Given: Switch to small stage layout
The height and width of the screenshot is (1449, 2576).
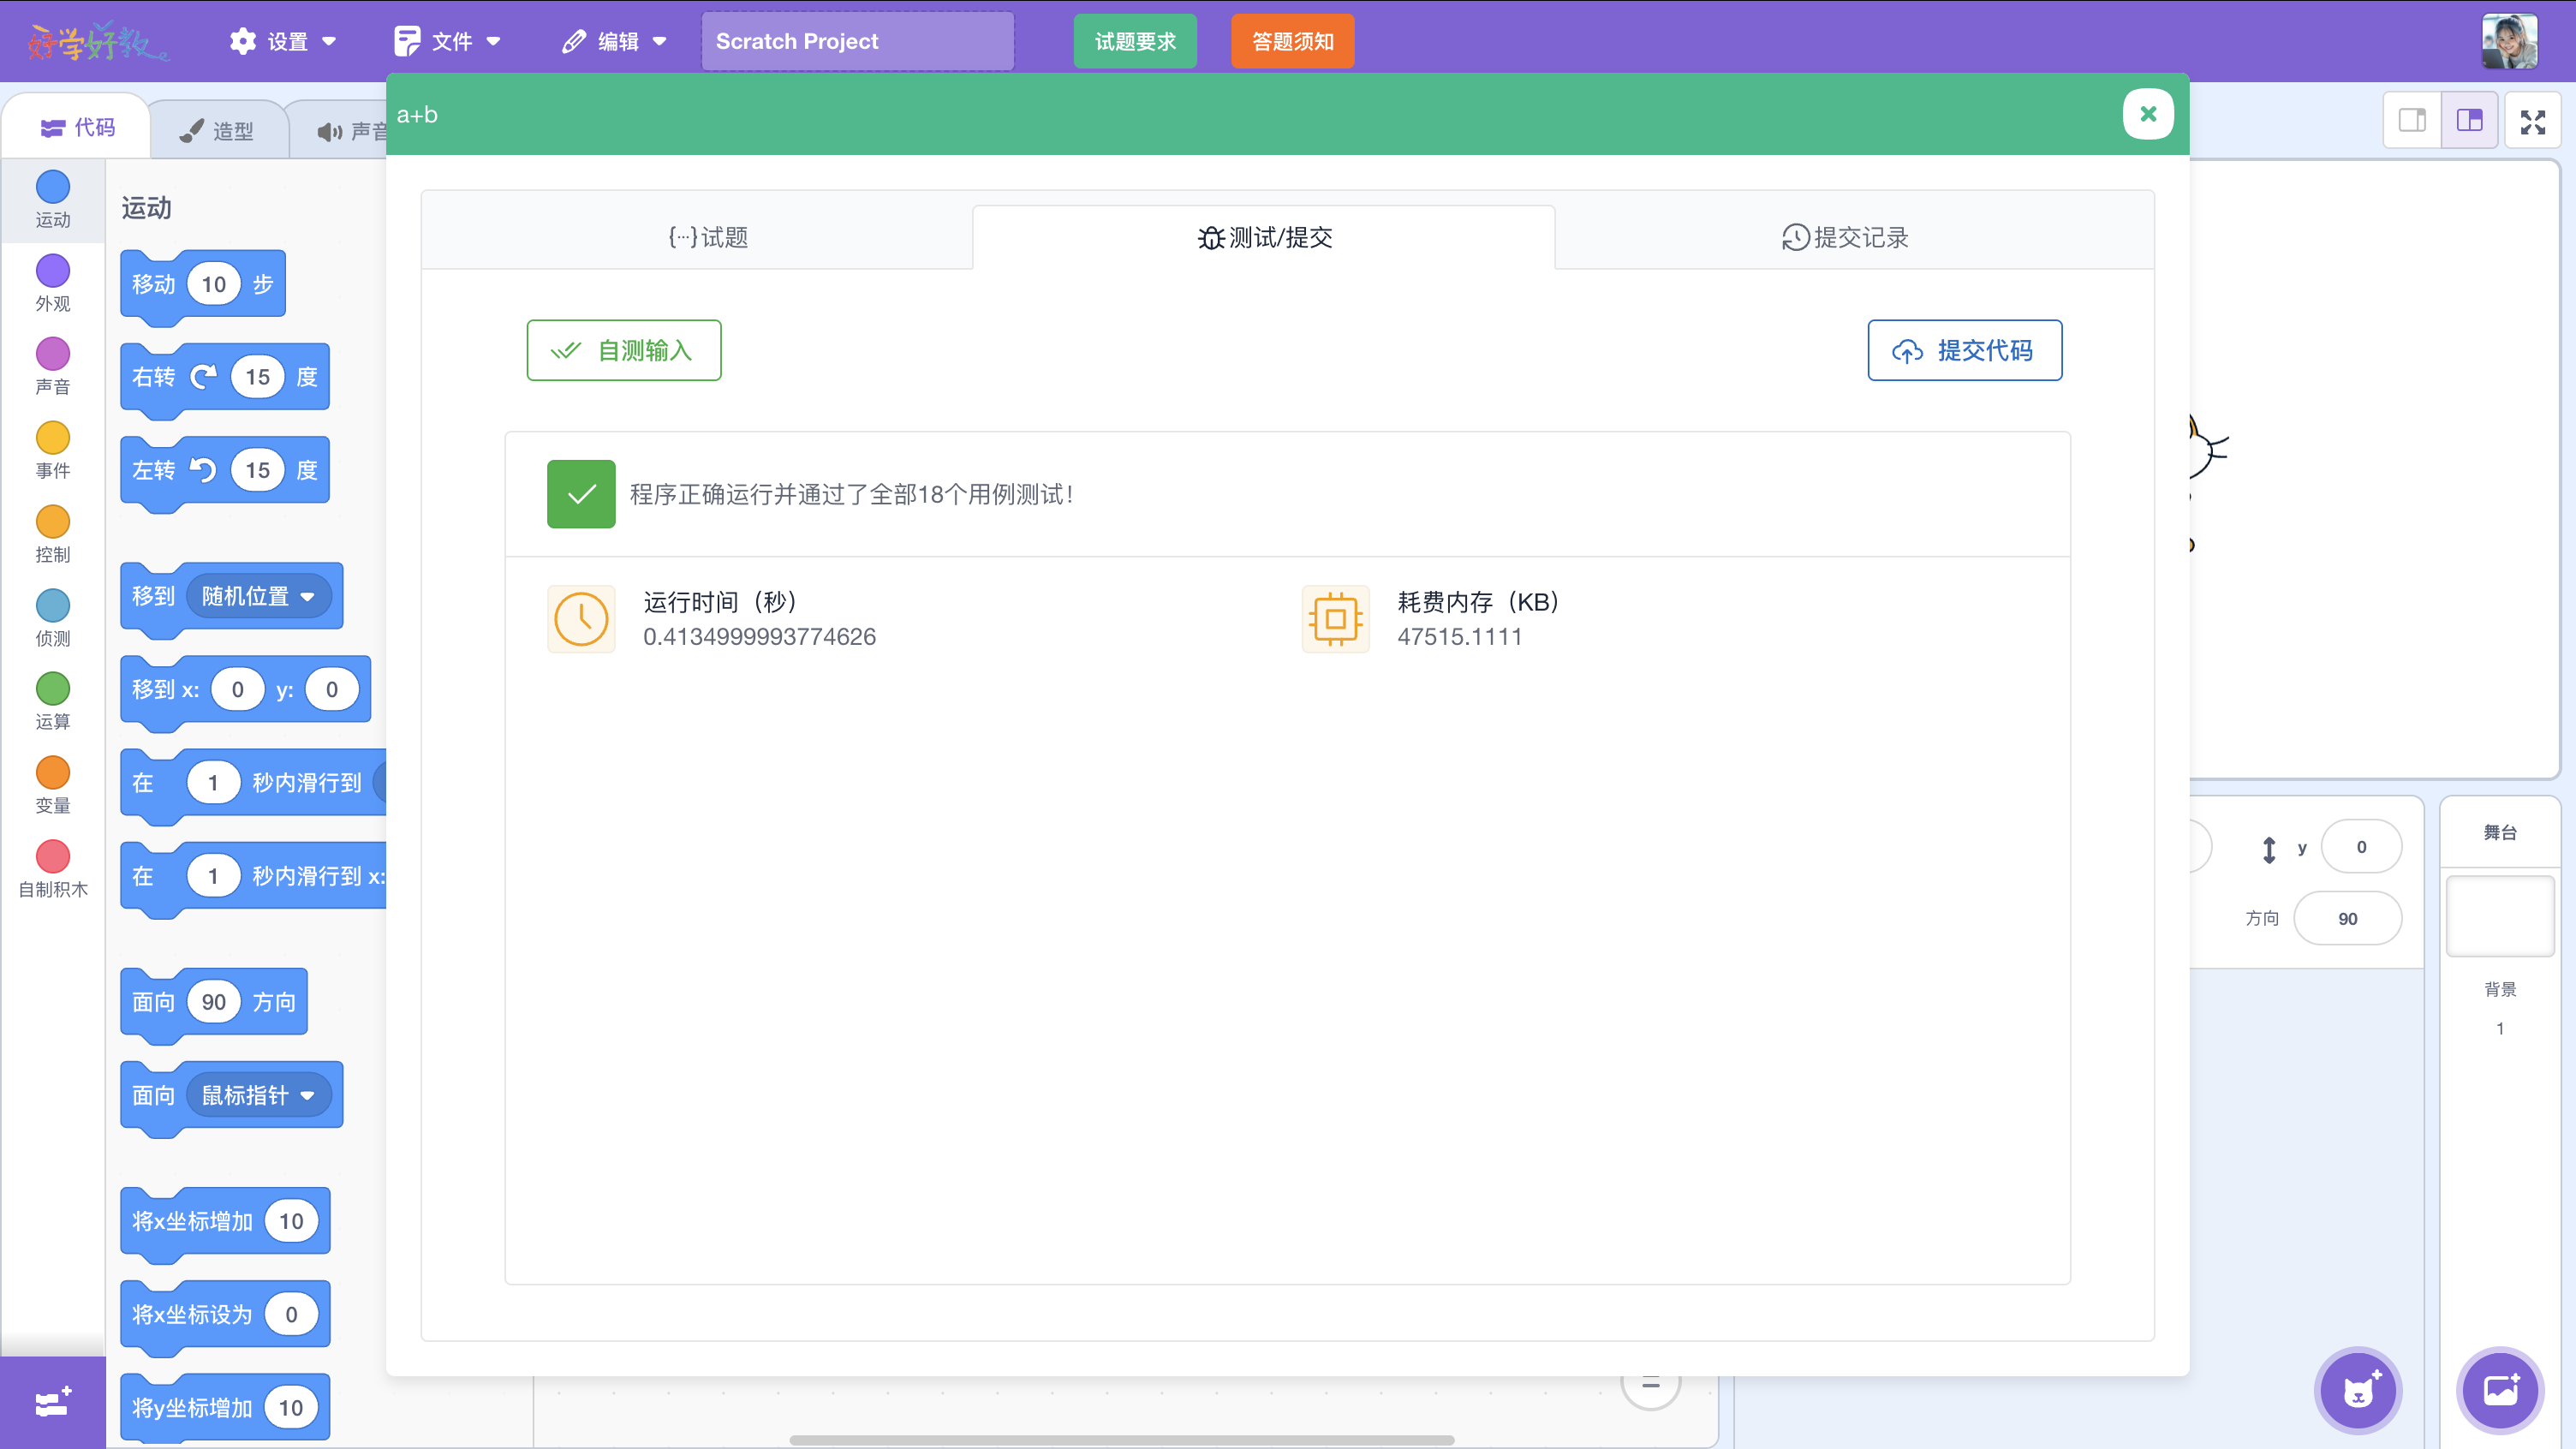Looking at the screenshot, I should [x=2412, y=121].
